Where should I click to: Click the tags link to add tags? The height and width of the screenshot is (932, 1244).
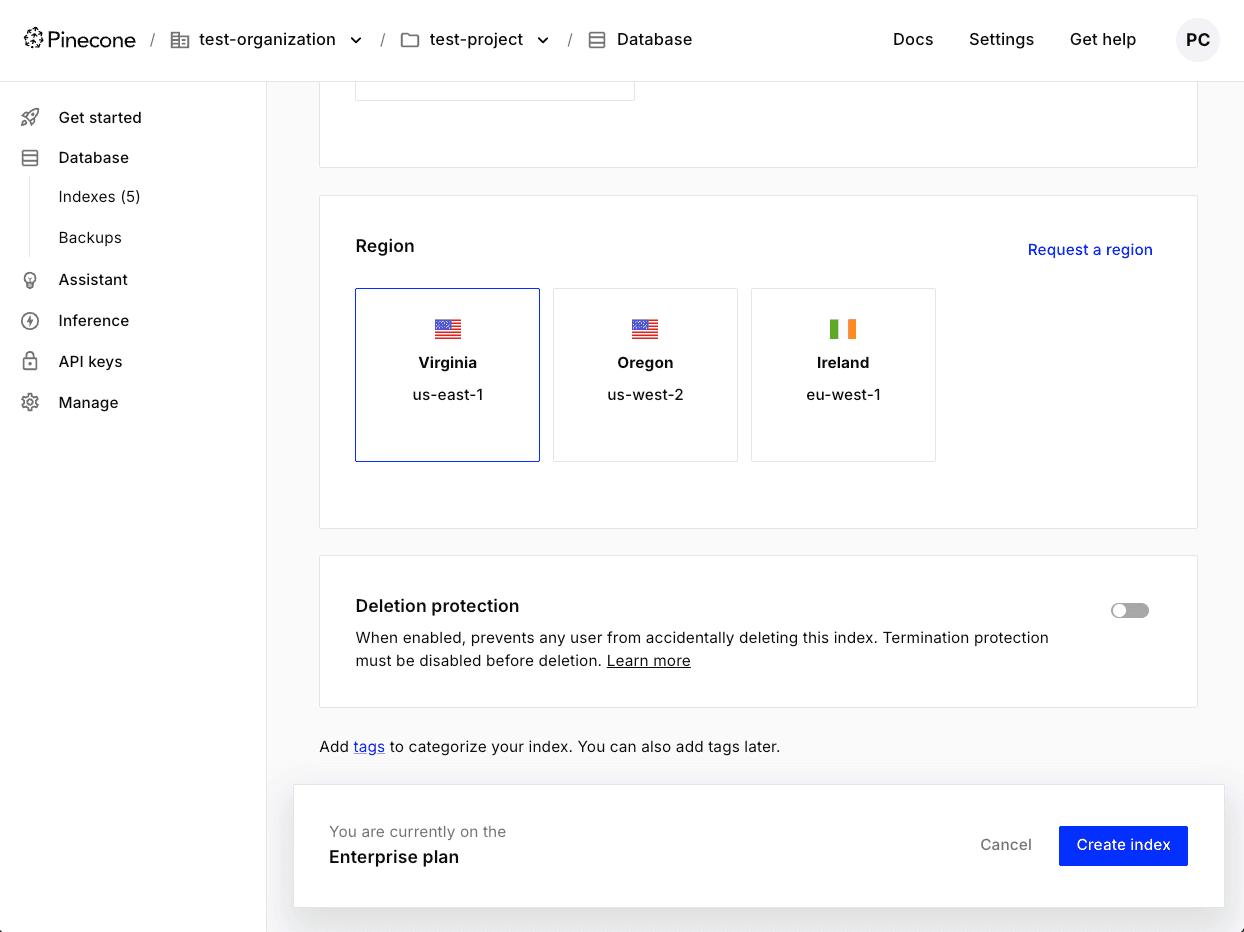click(369, 746)
